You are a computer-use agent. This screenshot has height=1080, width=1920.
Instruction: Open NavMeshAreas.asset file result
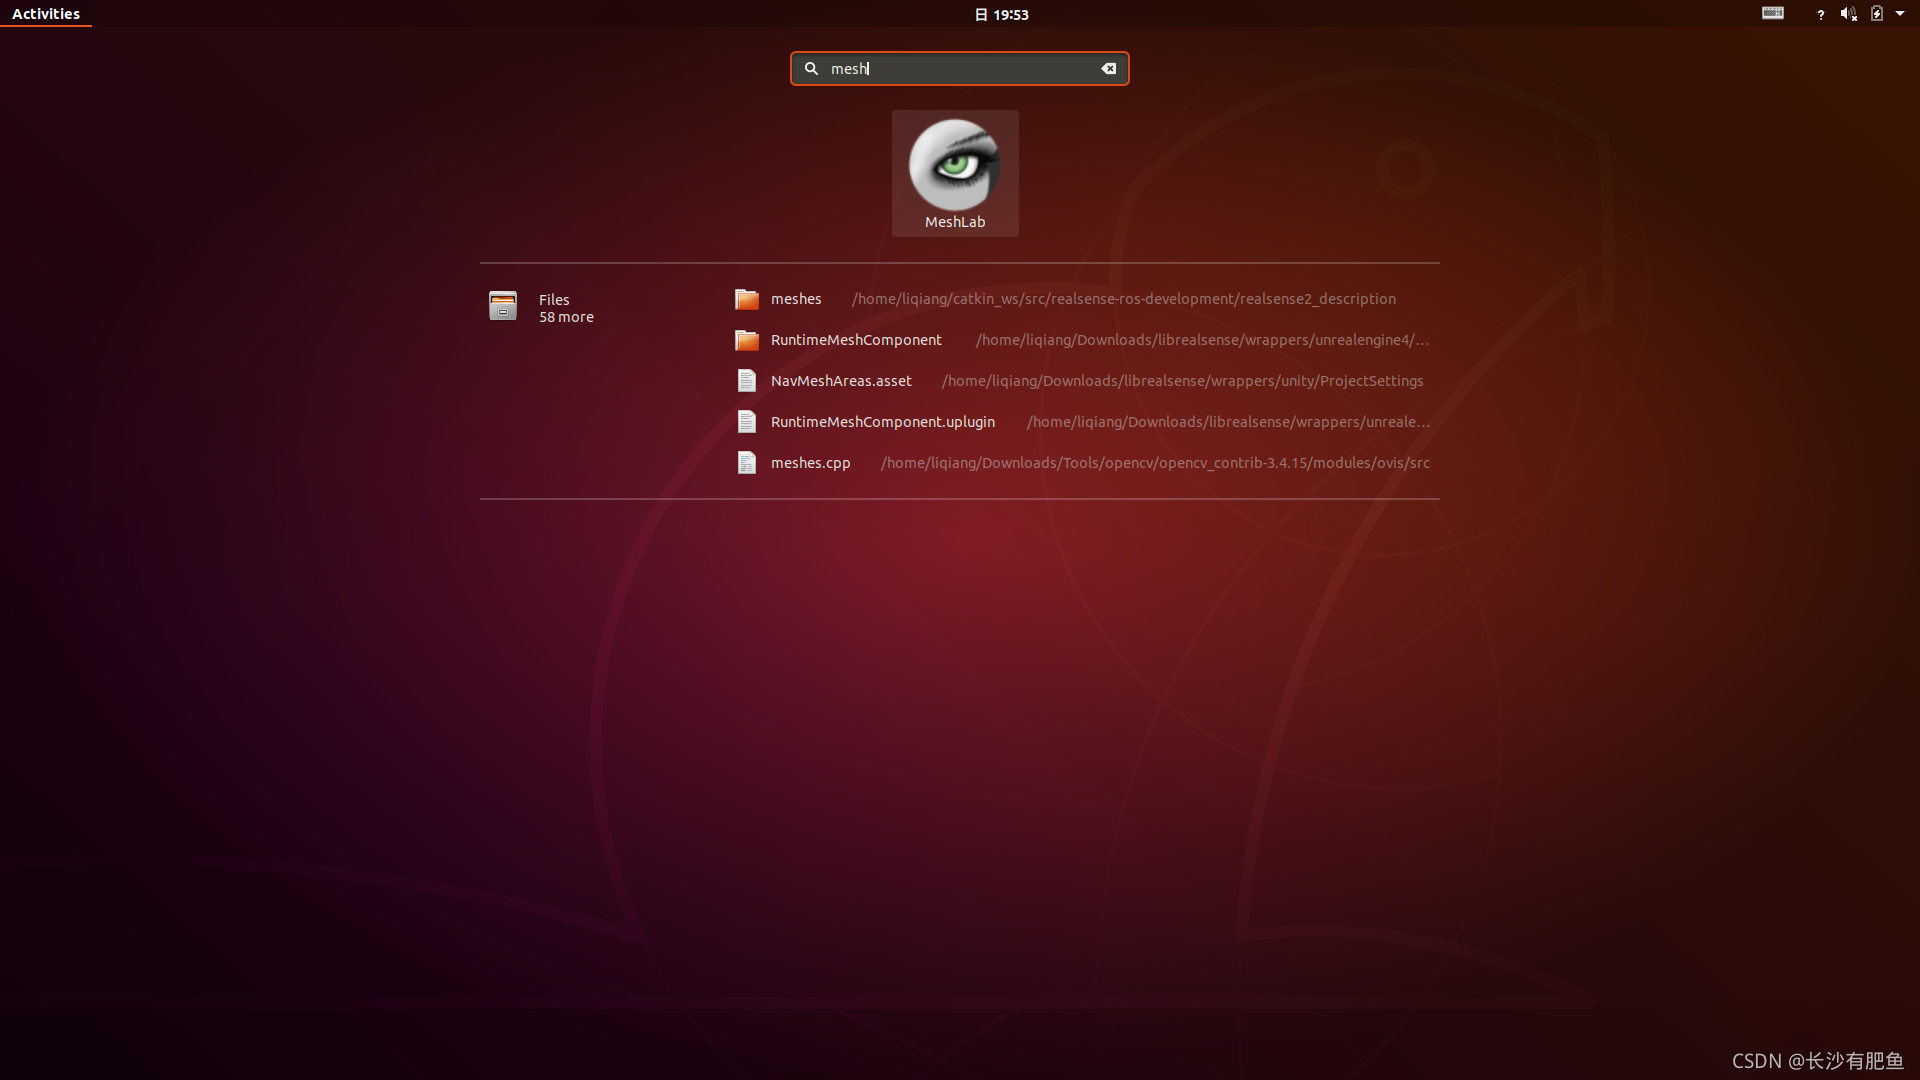pyautogui.click(x=841, y=381)
